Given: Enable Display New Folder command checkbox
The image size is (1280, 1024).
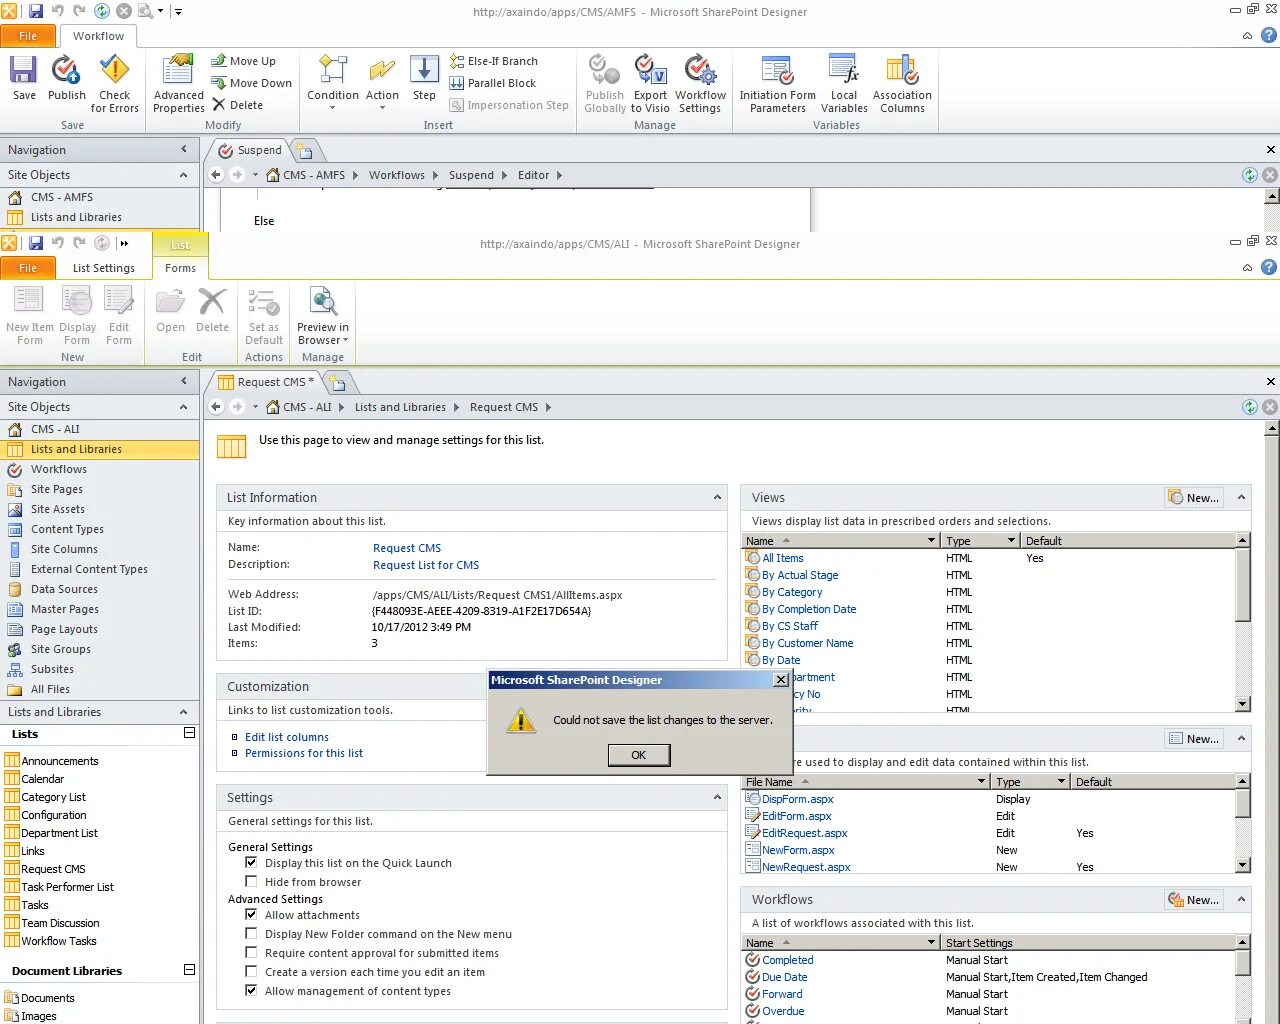Looking at the screenshot, I should pyautogui.click(x=251, y=933).
